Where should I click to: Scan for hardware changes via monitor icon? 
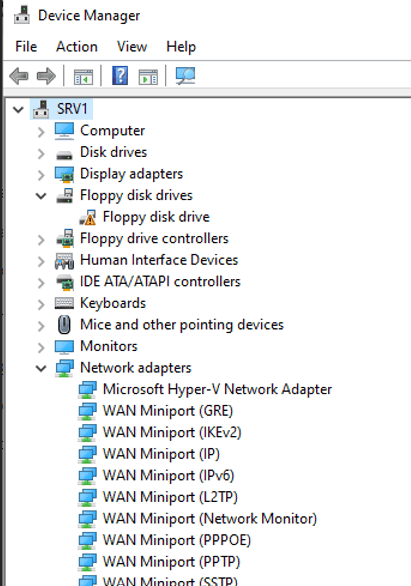pos(185,76)
